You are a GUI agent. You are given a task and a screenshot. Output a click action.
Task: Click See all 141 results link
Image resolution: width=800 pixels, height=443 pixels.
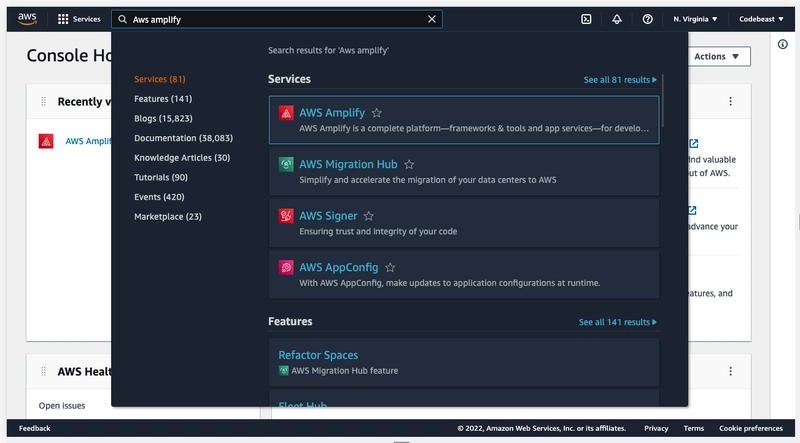[617, 322]
